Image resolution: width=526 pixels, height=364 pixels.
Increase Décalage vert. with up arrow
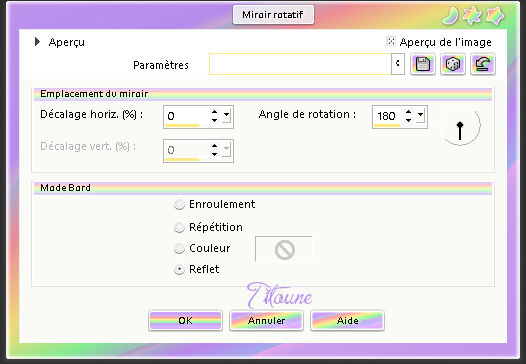click(214, 146)
